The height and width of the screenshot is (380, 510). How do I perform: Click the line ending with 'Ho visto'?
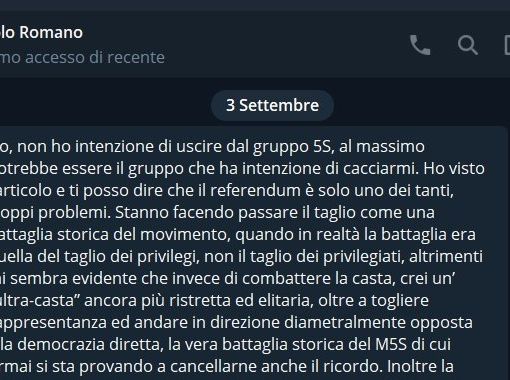(242, 168)
